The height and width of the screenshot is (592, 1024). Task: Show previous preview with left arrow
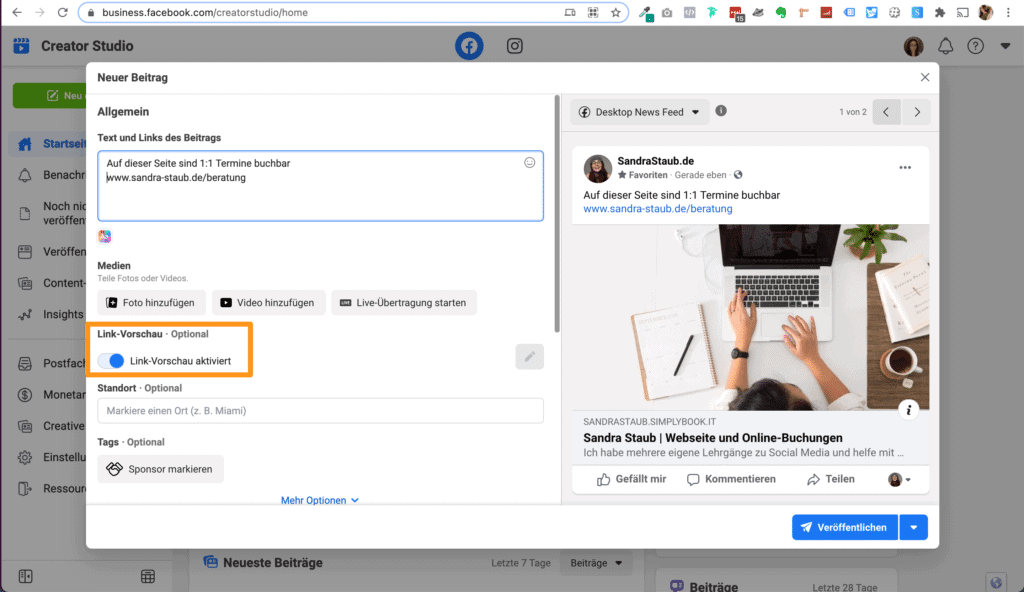pos(886,112)
